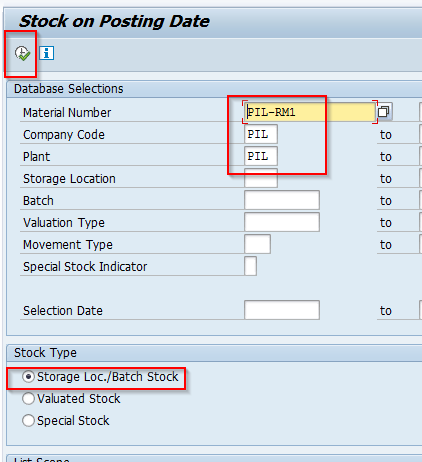Image resolution: width=422 pixels, height=462 pixels.
Task: Click the Storage Location field
Action: pos(261,178)
